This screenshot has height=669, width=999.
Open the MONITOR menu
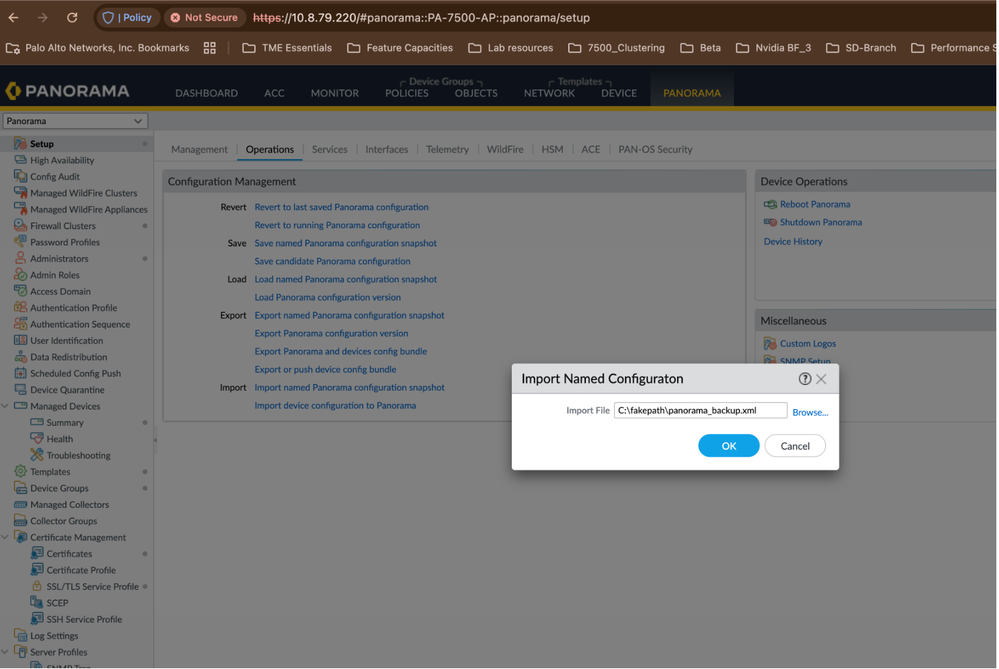point(334,93)
